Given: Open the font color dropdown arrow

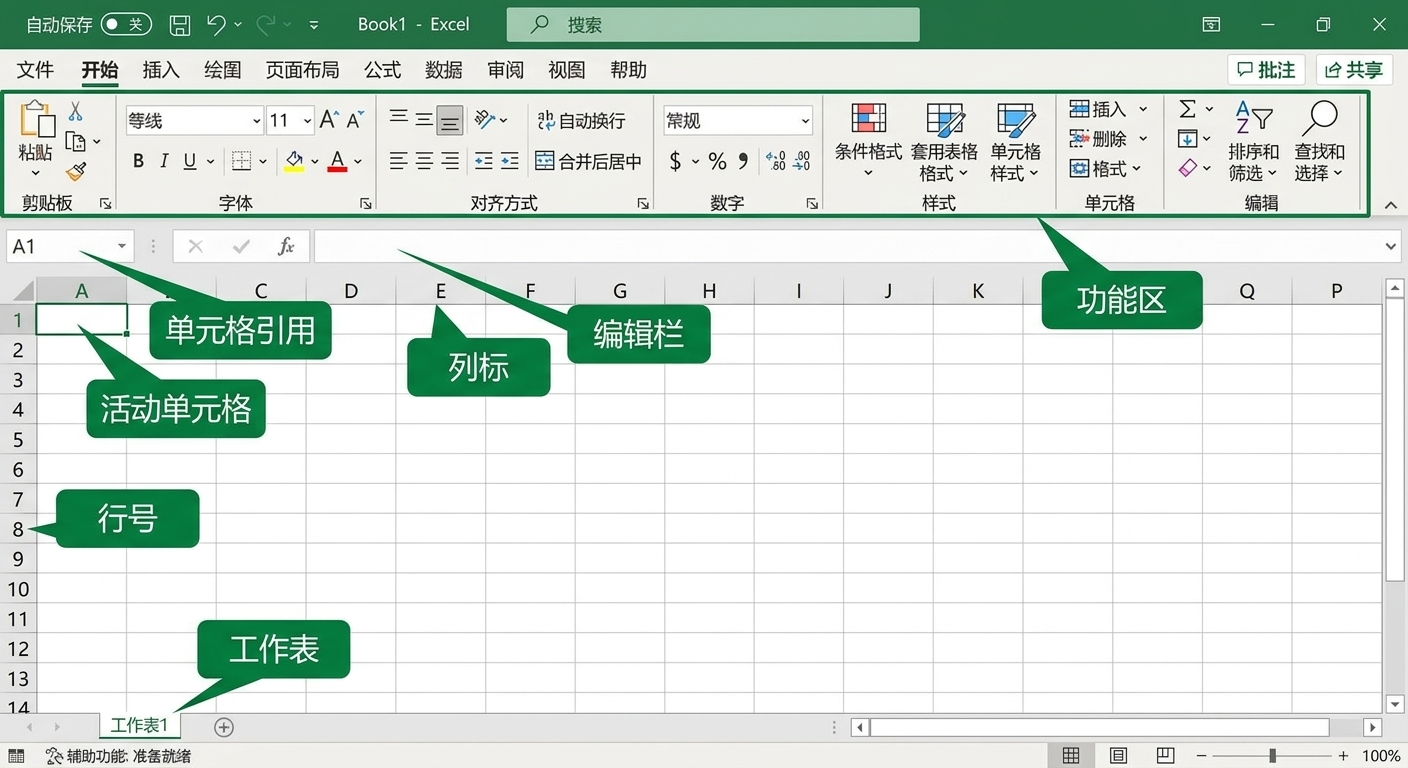Looking at the screenshot, I should click(358, 161).
